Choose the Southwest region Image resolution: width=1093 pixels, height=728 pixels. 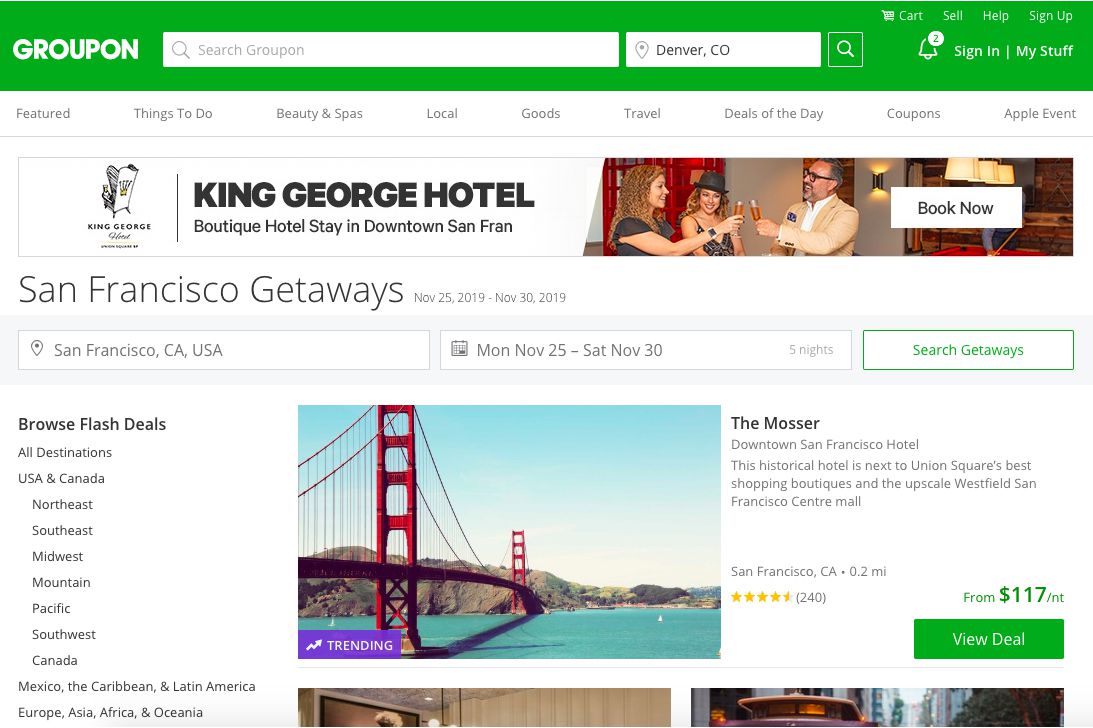[63, 635]
